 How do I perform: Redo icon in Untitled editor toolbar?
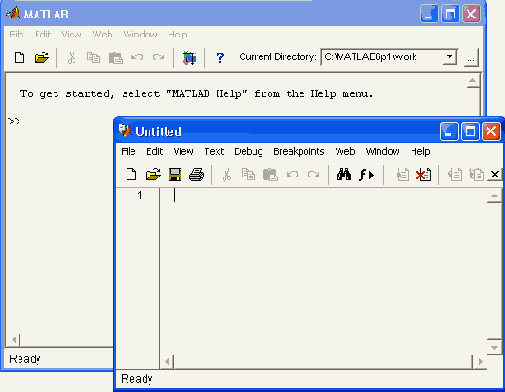(x=313, y=174)
